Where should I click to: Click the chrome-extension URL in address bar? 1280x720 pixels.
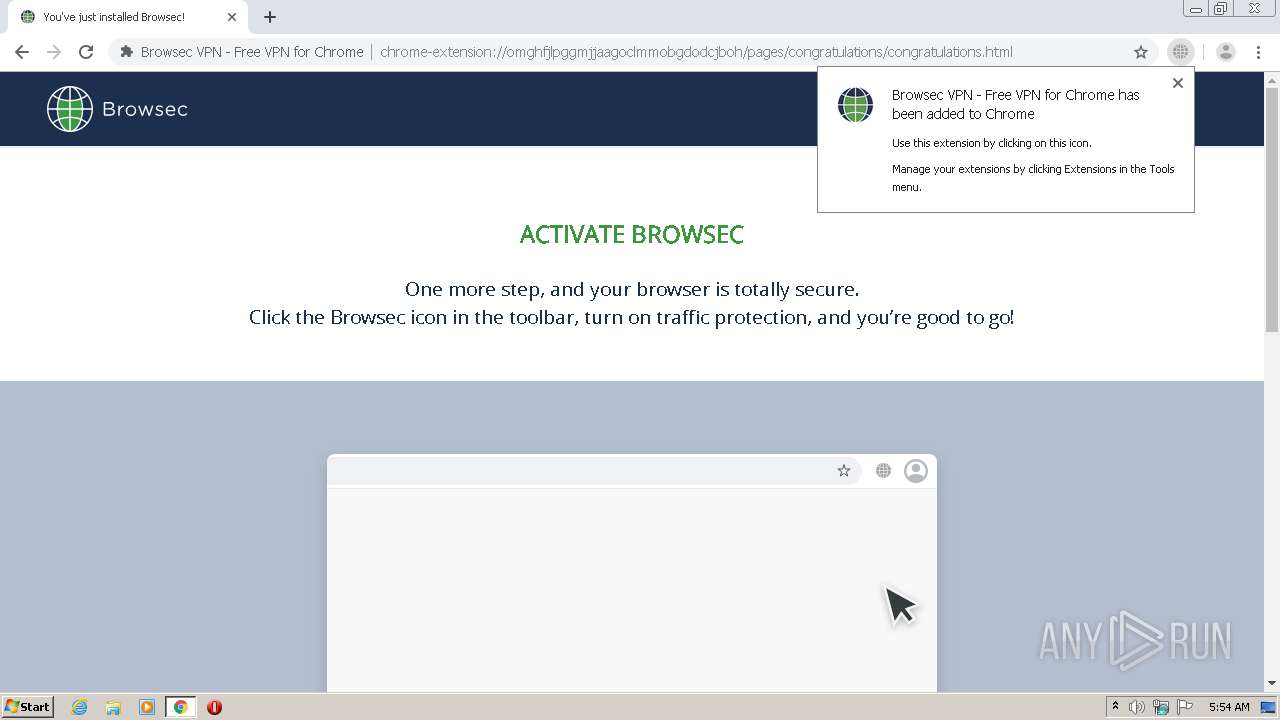click(696, 52)
